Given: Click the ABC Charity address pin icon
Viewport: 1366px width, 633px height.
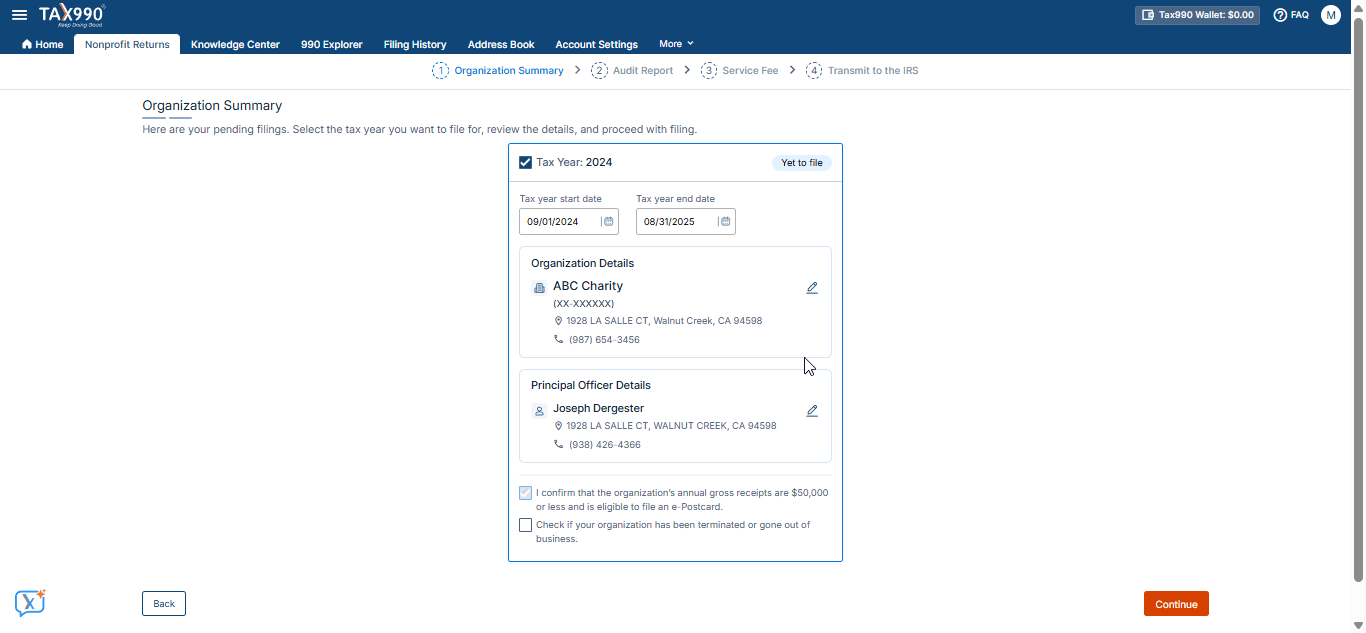Looking at the screenshot, I should click(559, 321).
